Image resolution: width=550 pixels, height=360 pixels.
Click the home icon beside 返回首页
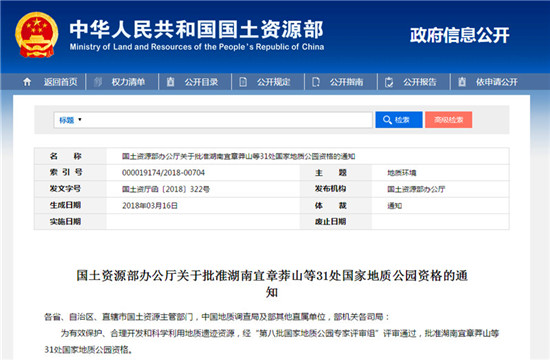tap(27, 82)
